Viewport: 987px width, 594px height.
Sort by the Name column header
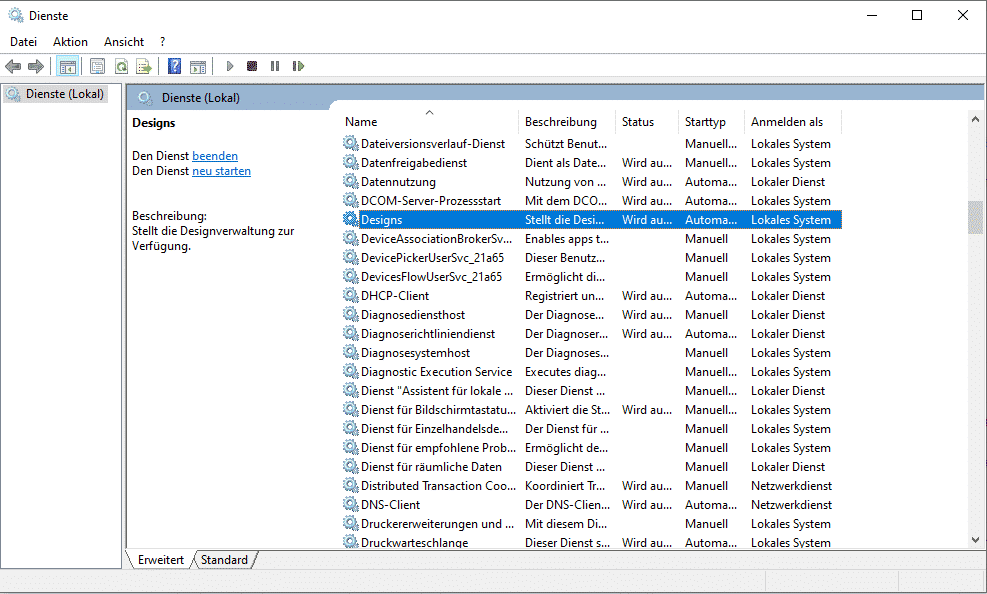[x=431, y=122]
